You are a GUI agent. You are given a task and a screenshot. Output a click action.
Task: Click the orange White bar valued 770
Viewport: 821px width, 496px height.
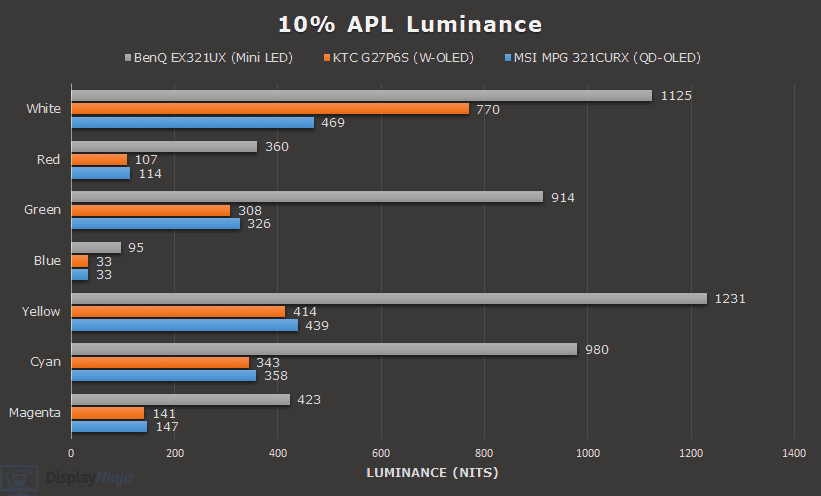tap(270, 108)
